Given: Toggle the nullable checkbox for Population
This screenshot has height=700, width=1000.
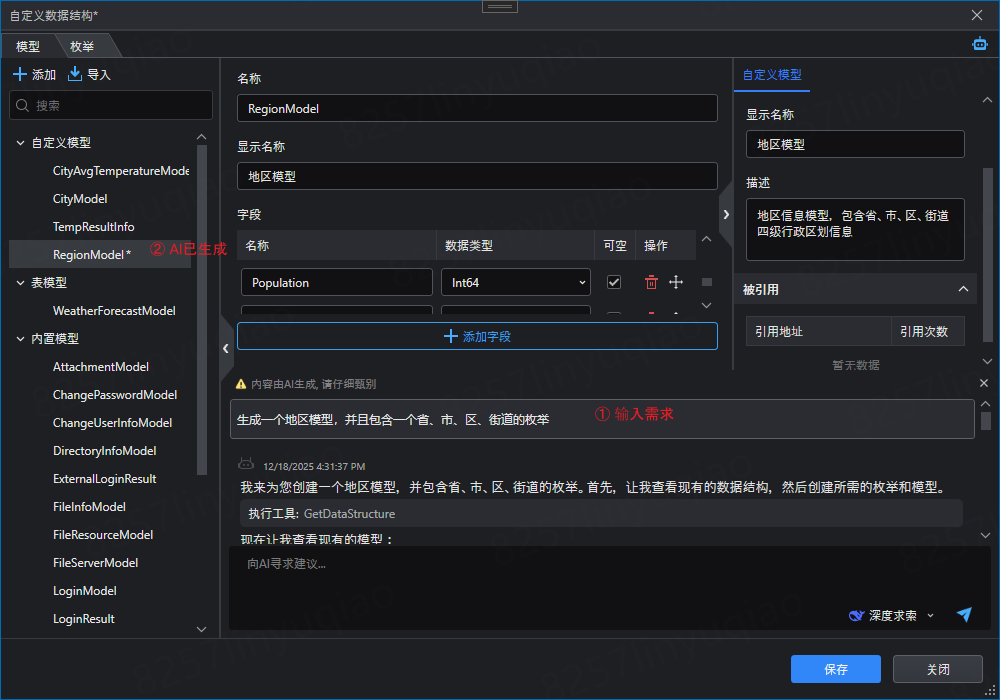Looking at the screenshot, I should click(614, 283).
